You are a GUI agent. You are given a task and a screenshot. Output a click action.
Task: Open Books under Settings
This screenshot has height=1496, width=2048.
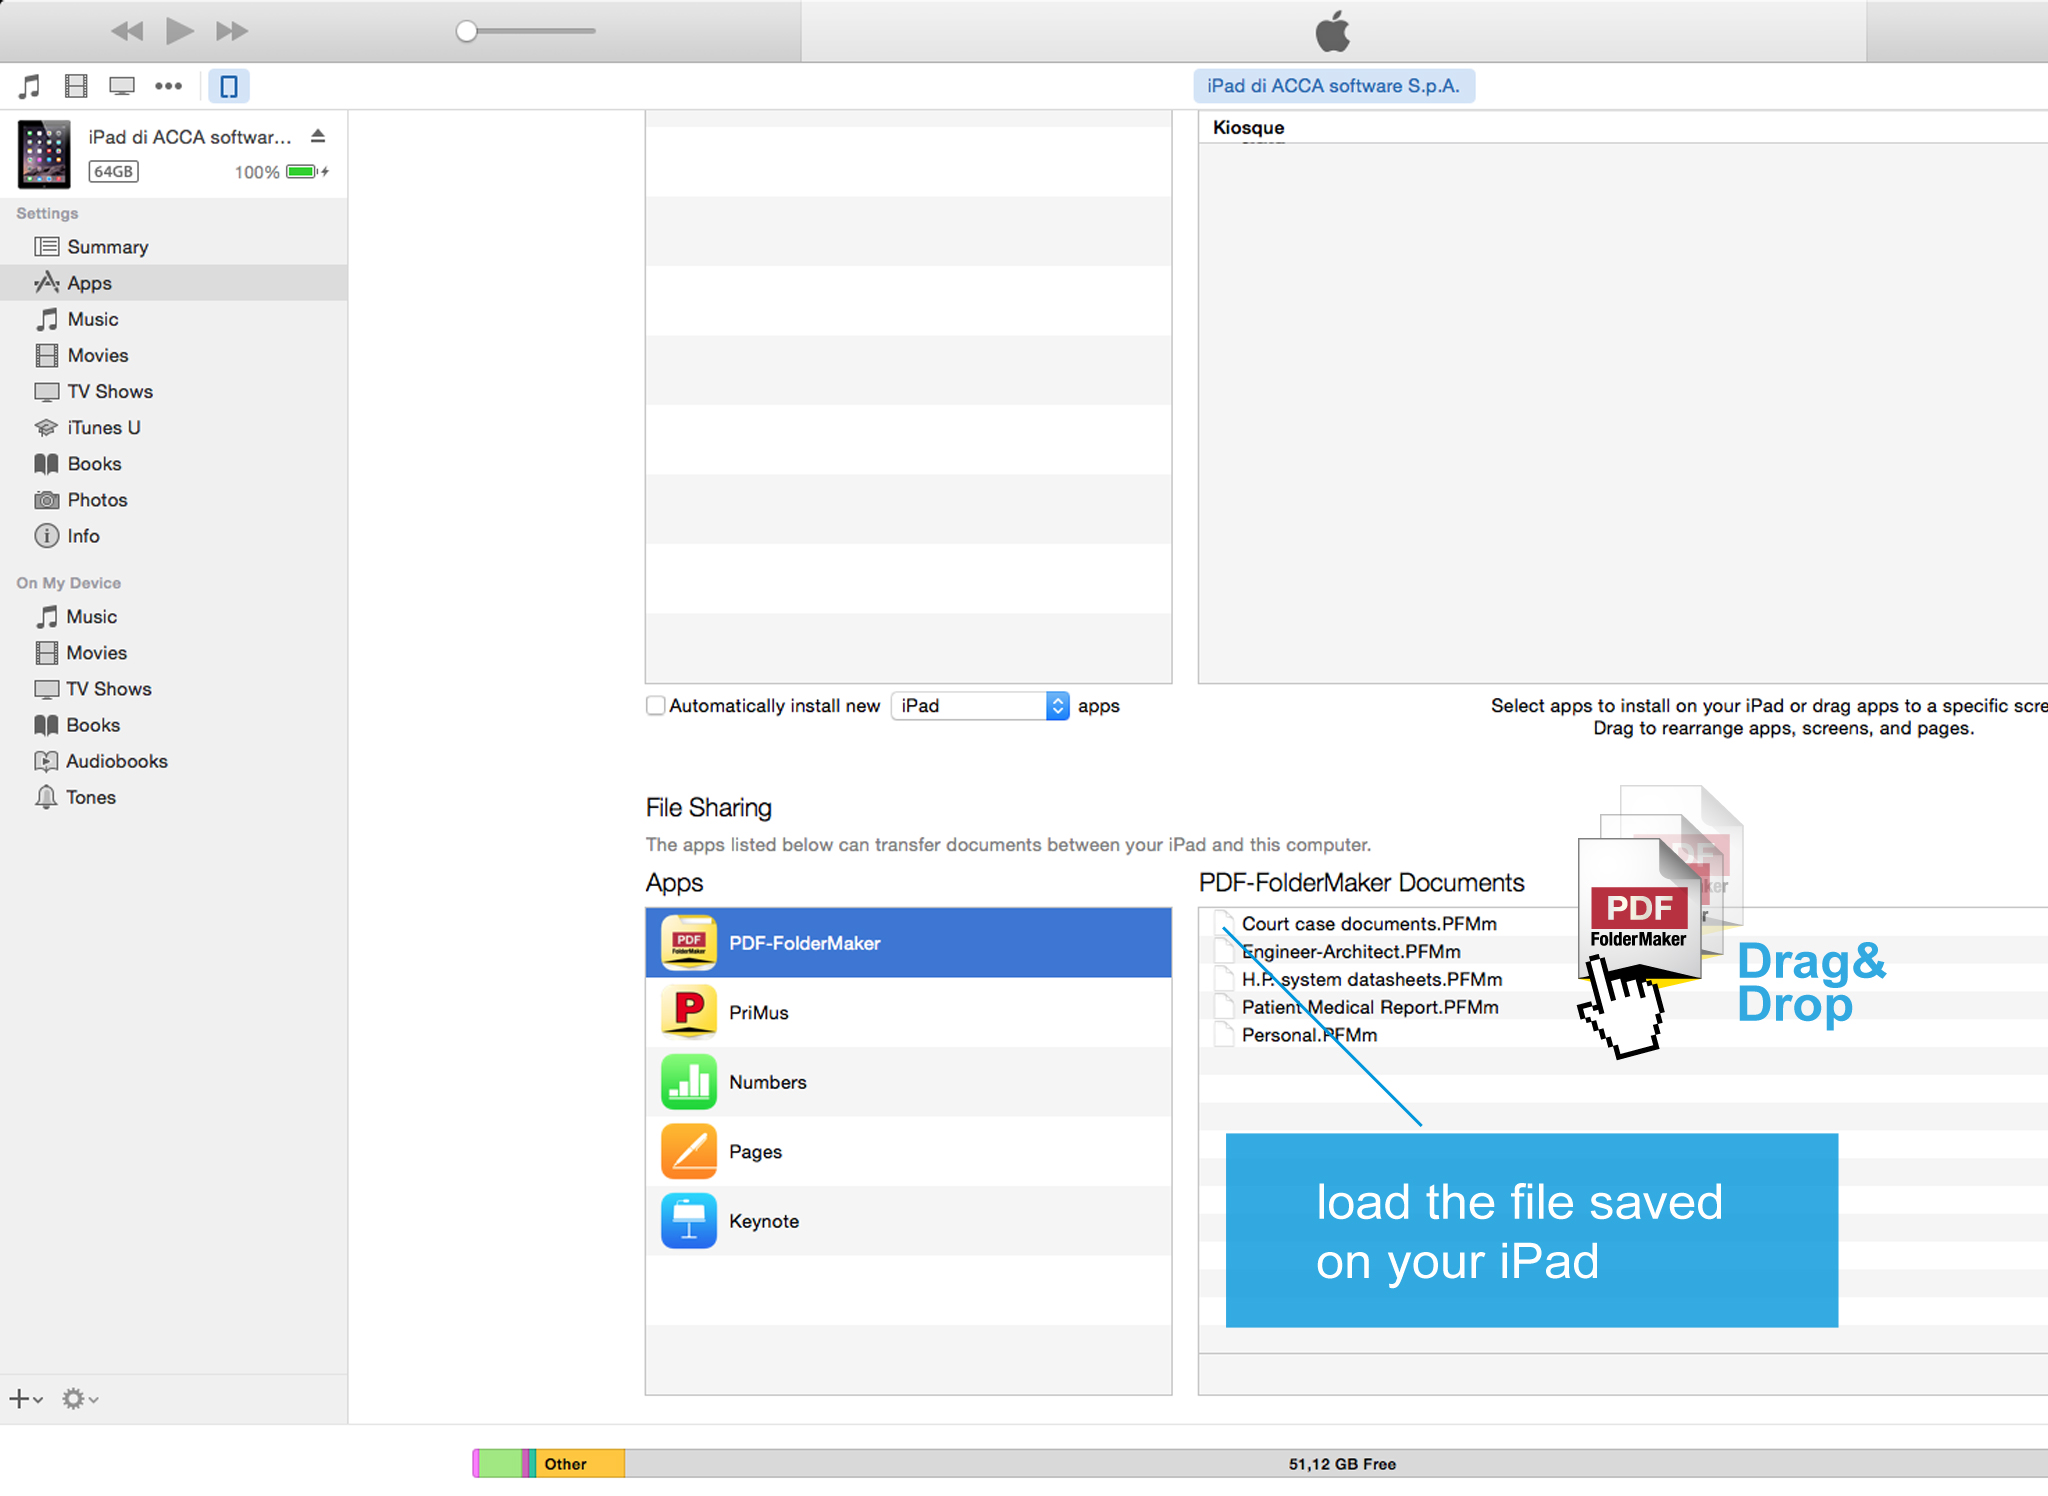(174, 463)
